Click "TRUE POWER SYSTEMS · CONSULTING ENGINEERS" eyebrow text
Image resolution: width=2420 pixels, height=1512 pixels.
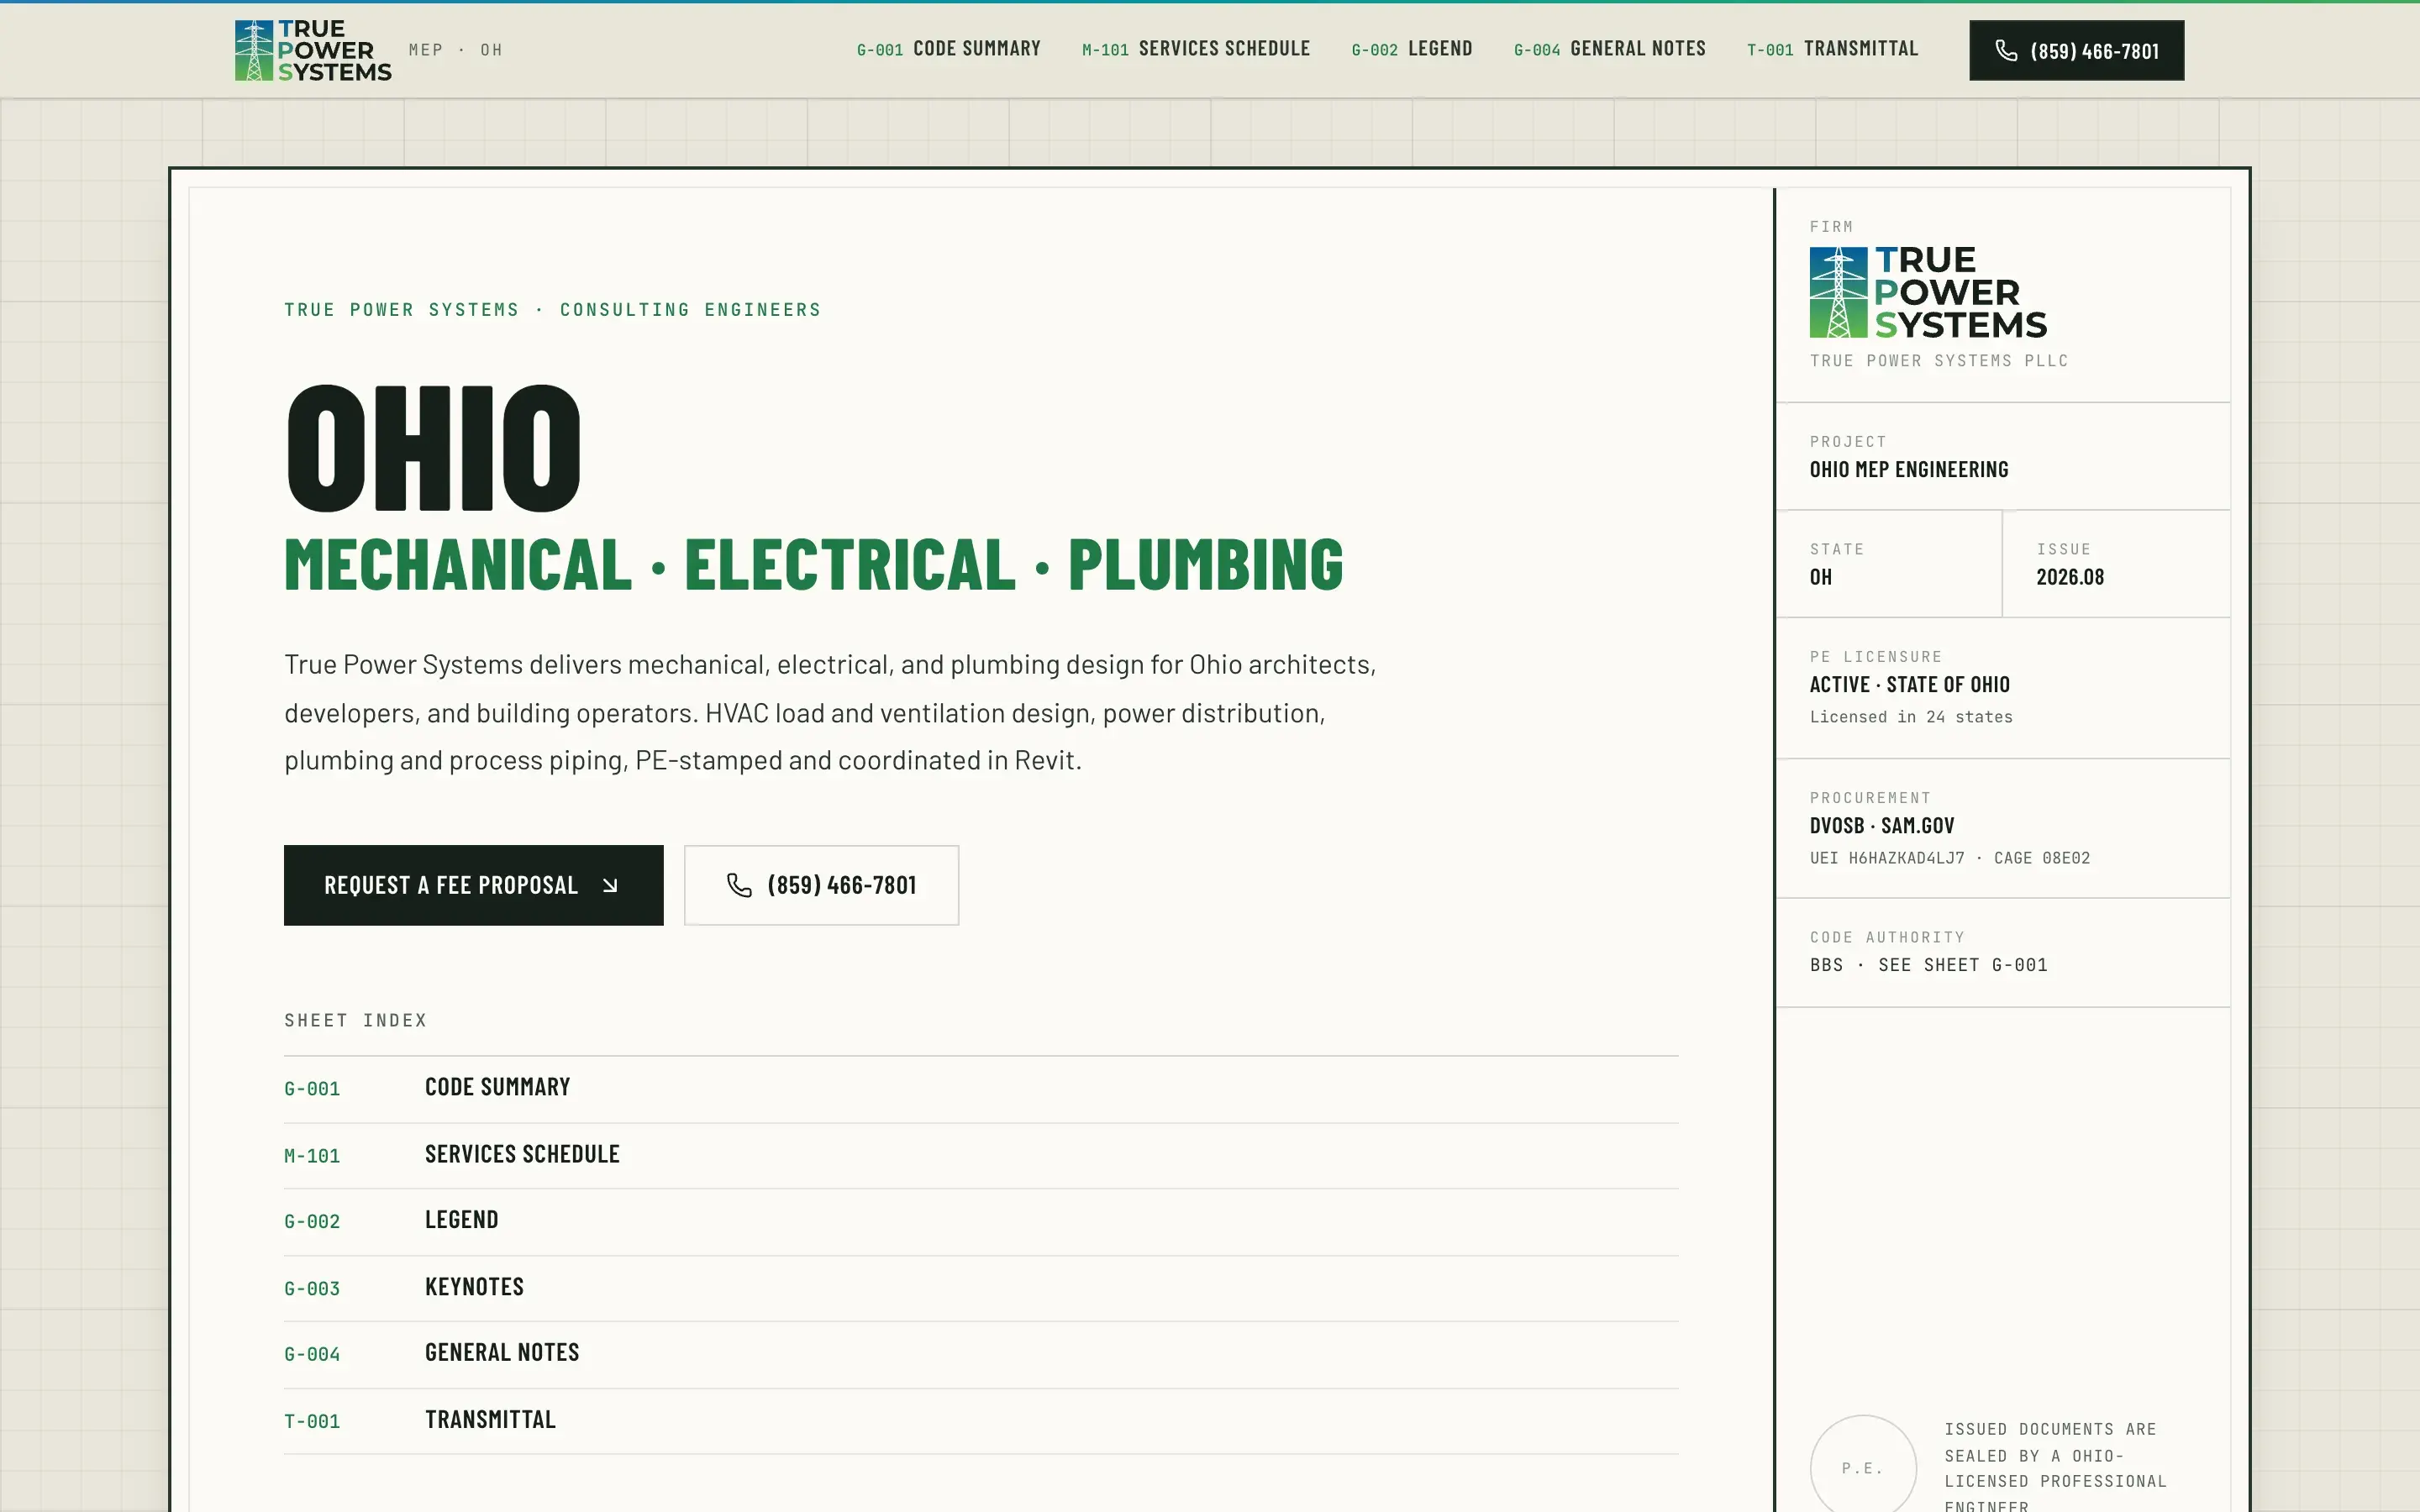pyautogui.click(x=553, y=310)
